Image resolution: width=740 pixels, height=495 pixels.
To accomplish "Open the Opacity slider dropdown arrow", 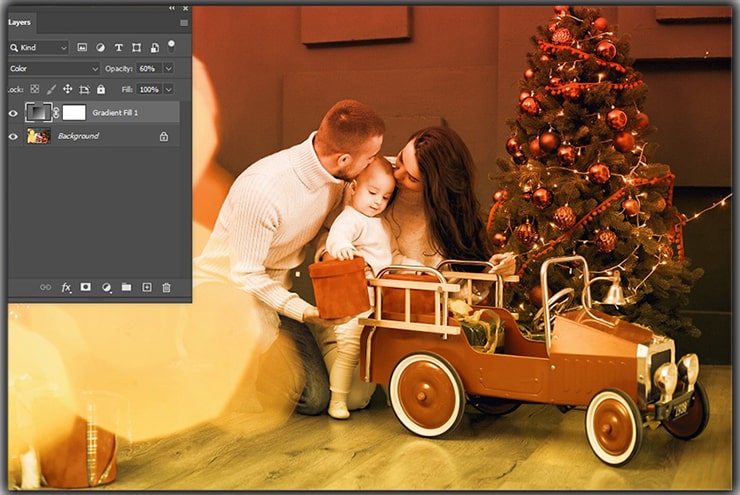I will [x=168, y=68].
